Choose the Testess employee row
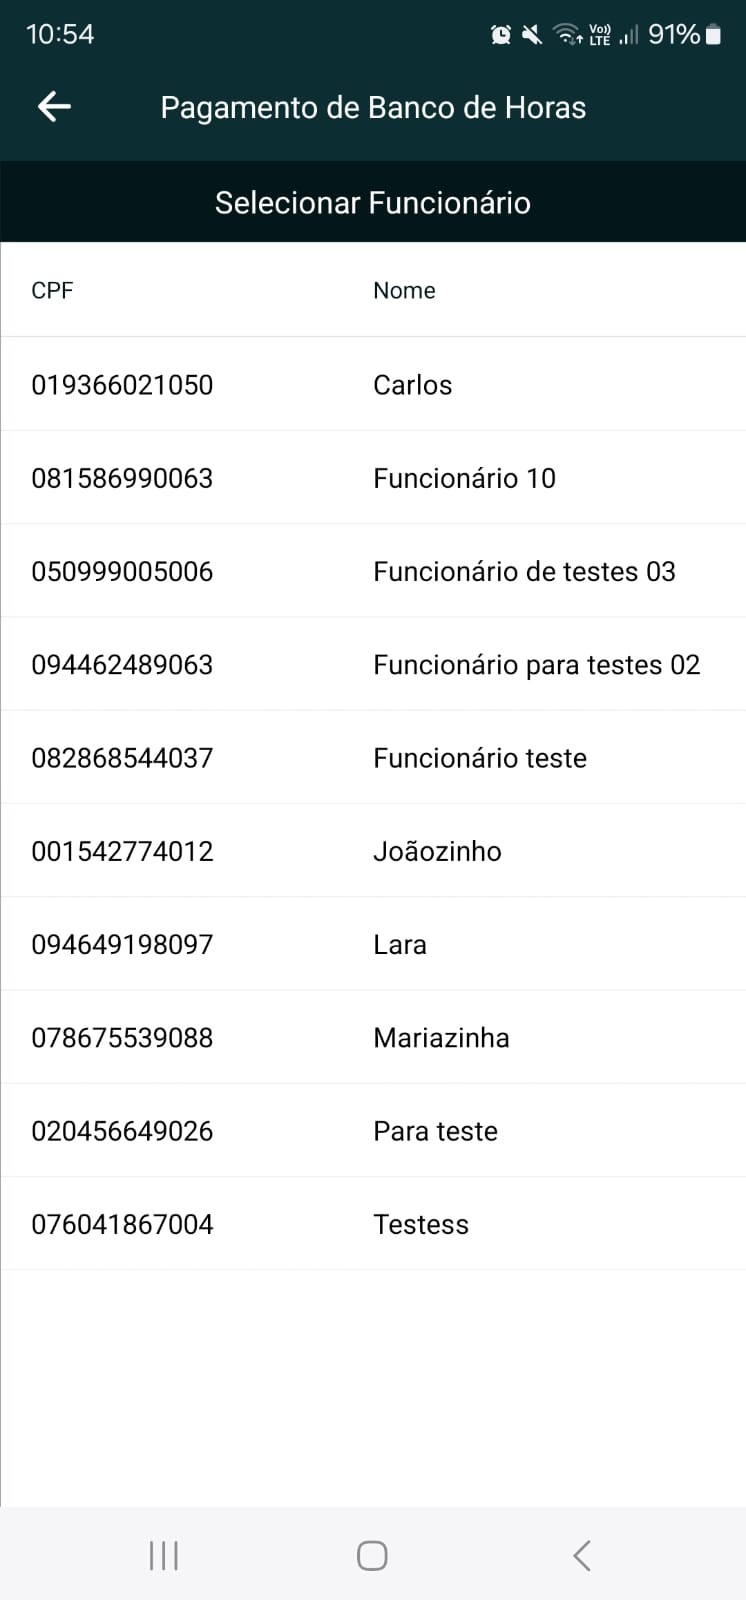 point(421,1224)
